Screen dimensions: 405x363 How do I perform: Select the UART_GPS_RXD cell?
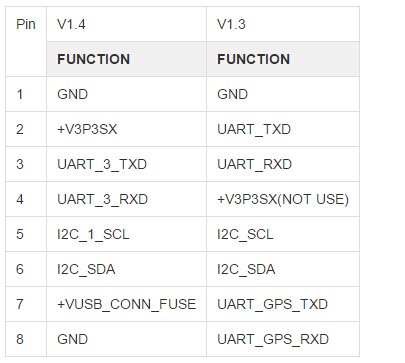point(283,339)
